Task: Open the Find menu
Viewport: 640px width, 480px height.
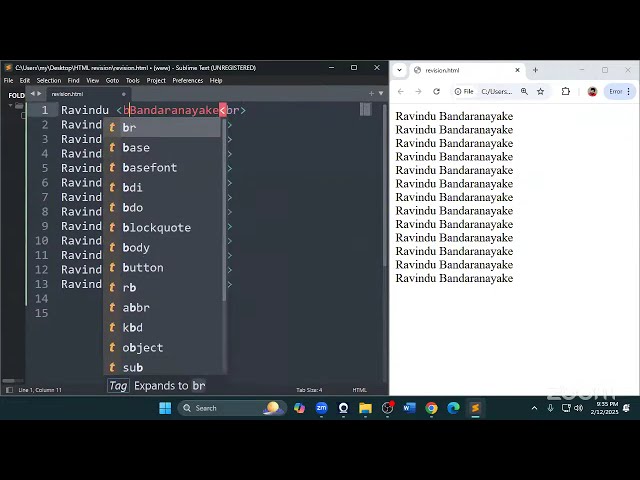Action: click(x=73, y=80)
